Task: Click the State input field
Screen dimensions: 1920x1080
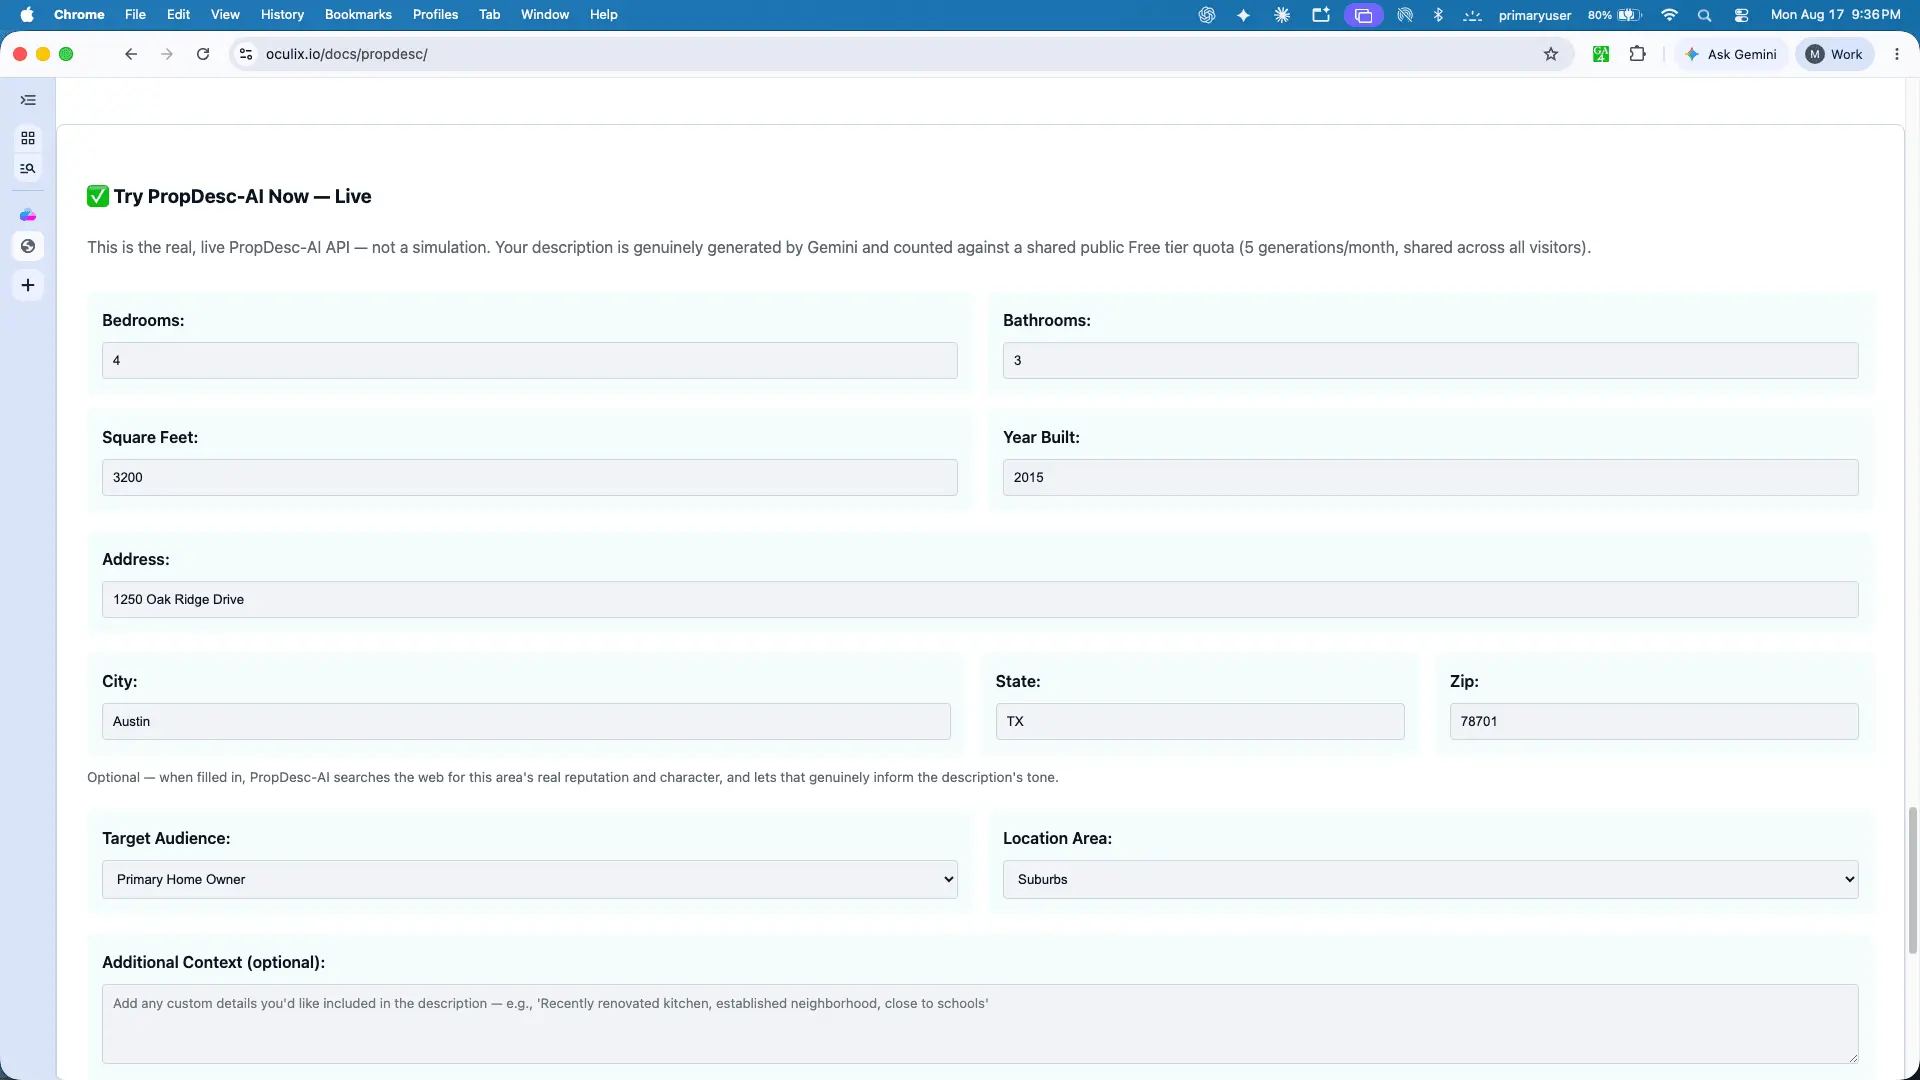Action: [x=1200, y=722]
